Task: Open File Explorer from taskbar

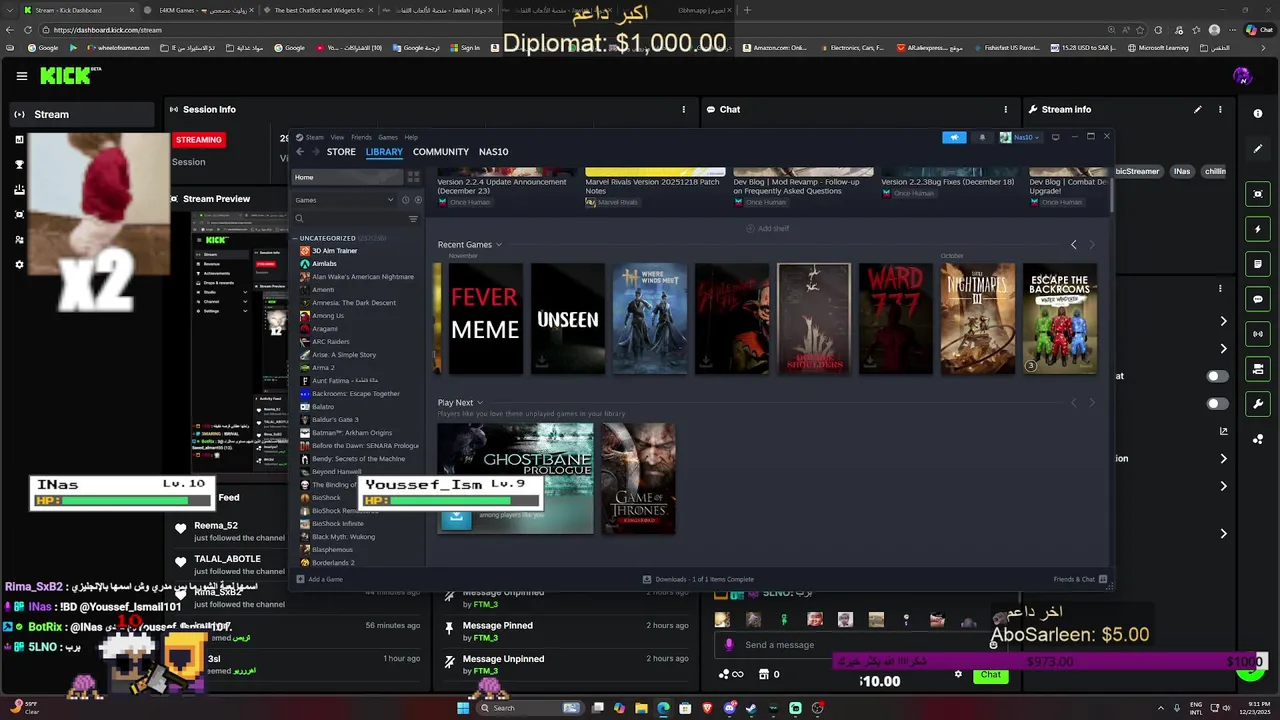Action: coord(641,708)
